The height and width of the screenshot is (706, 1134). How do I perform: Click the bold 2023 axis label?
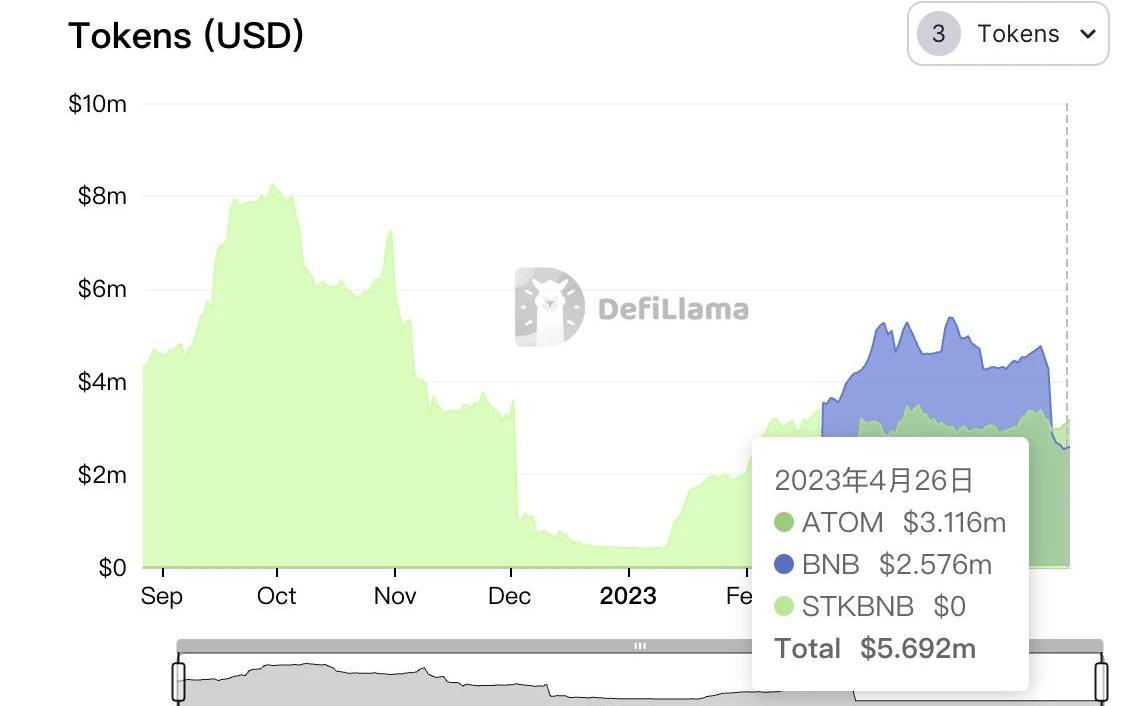[x=628, y=596]
